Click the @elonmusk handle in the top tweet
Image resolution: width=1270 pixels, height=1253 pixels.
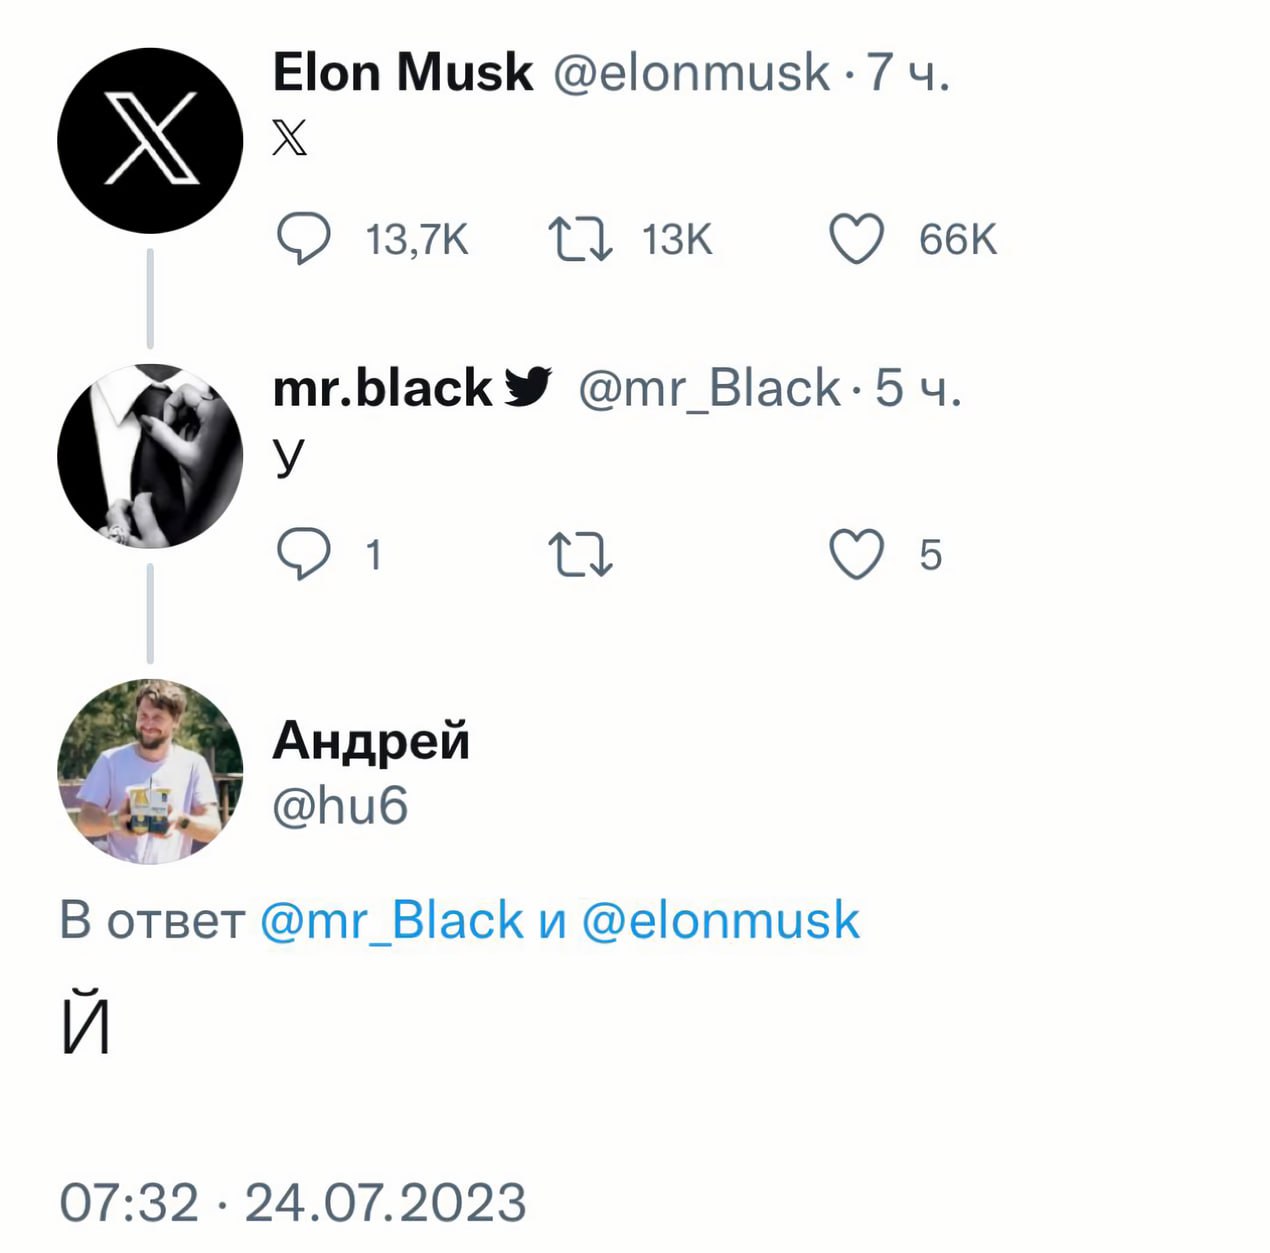coord(691,73)
